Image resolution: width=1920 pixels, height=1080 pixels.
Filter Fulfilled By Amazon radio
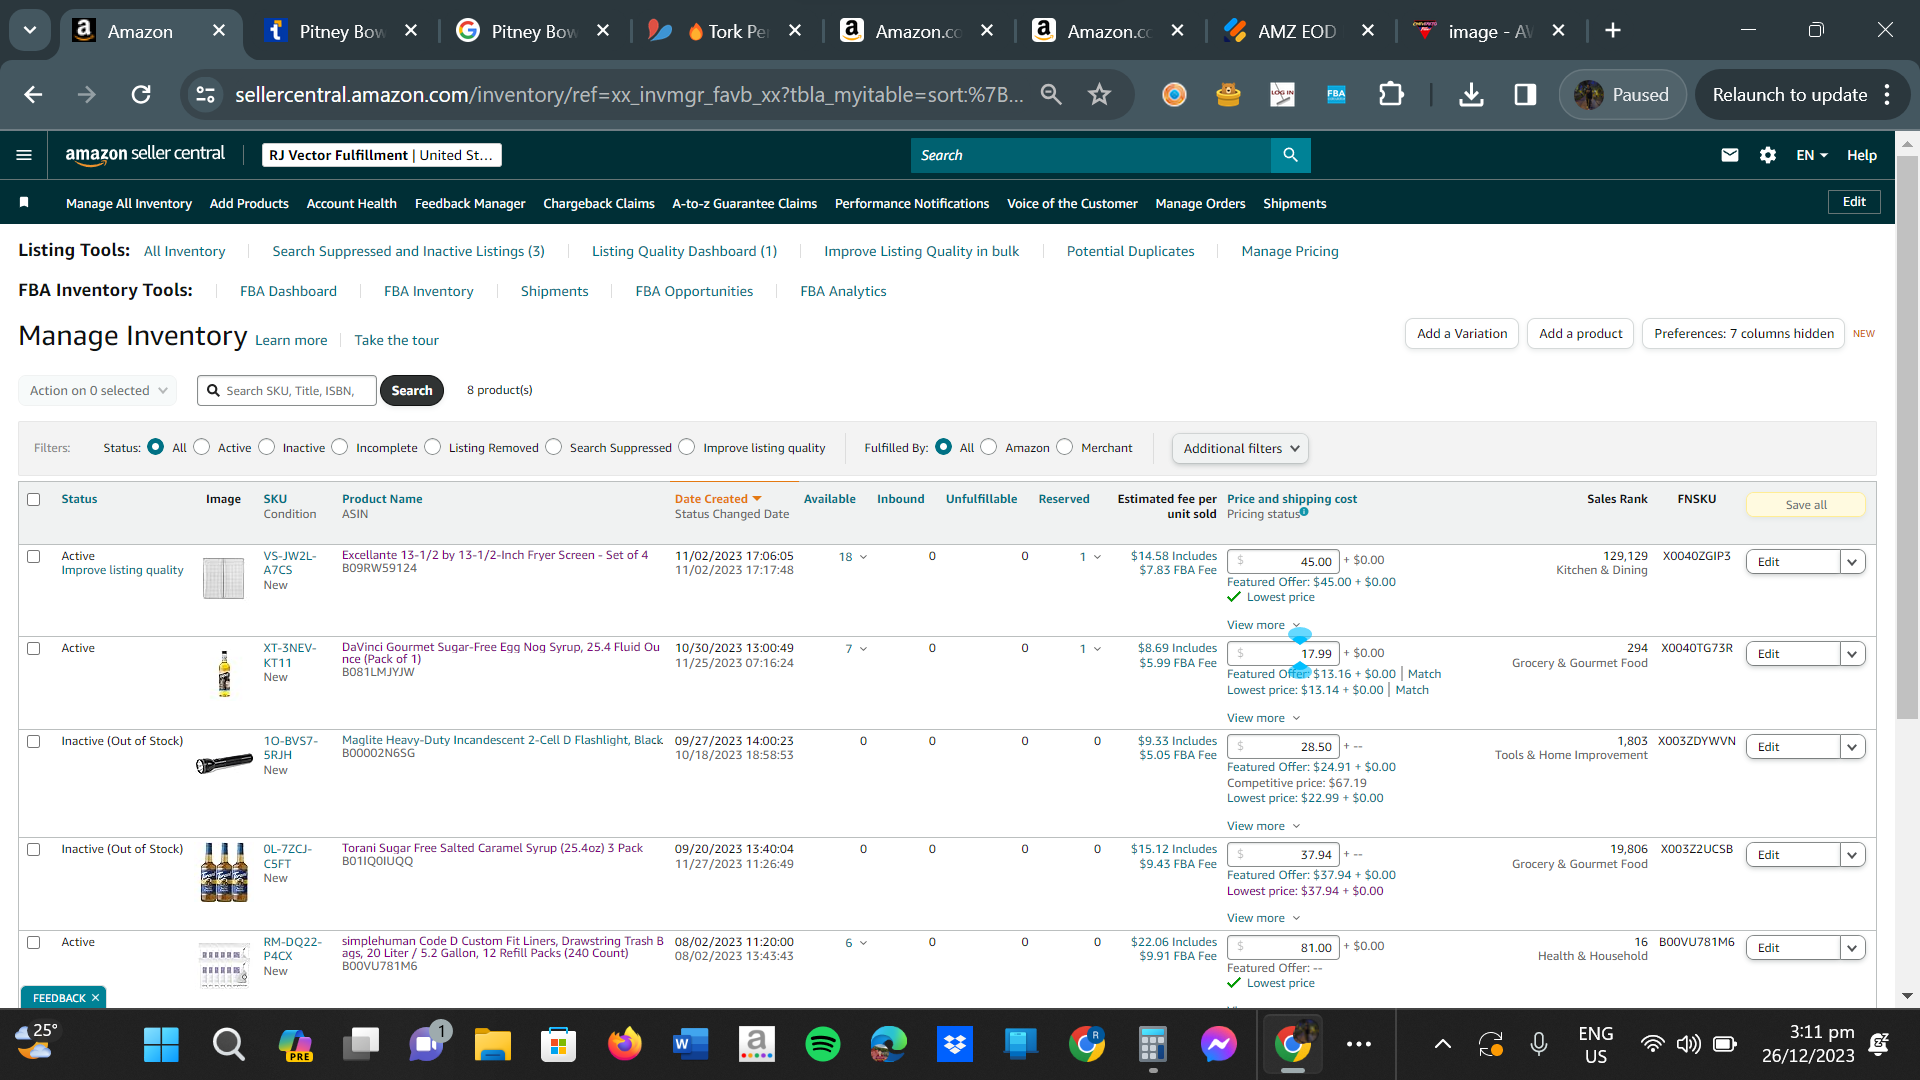tap(989, 447)
